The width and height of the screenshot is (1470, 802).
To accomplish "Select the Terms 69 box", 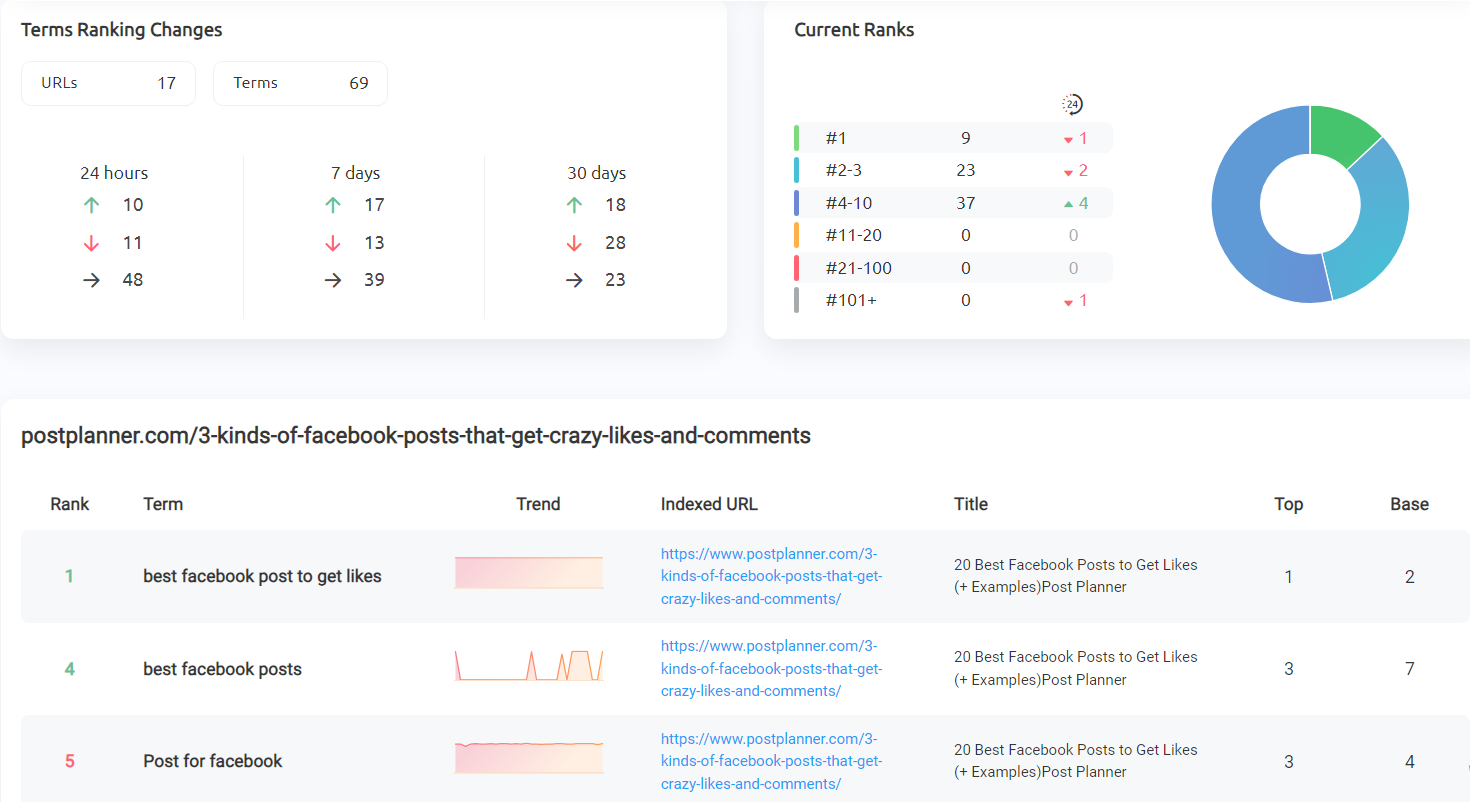I will (x=300, y=83).
